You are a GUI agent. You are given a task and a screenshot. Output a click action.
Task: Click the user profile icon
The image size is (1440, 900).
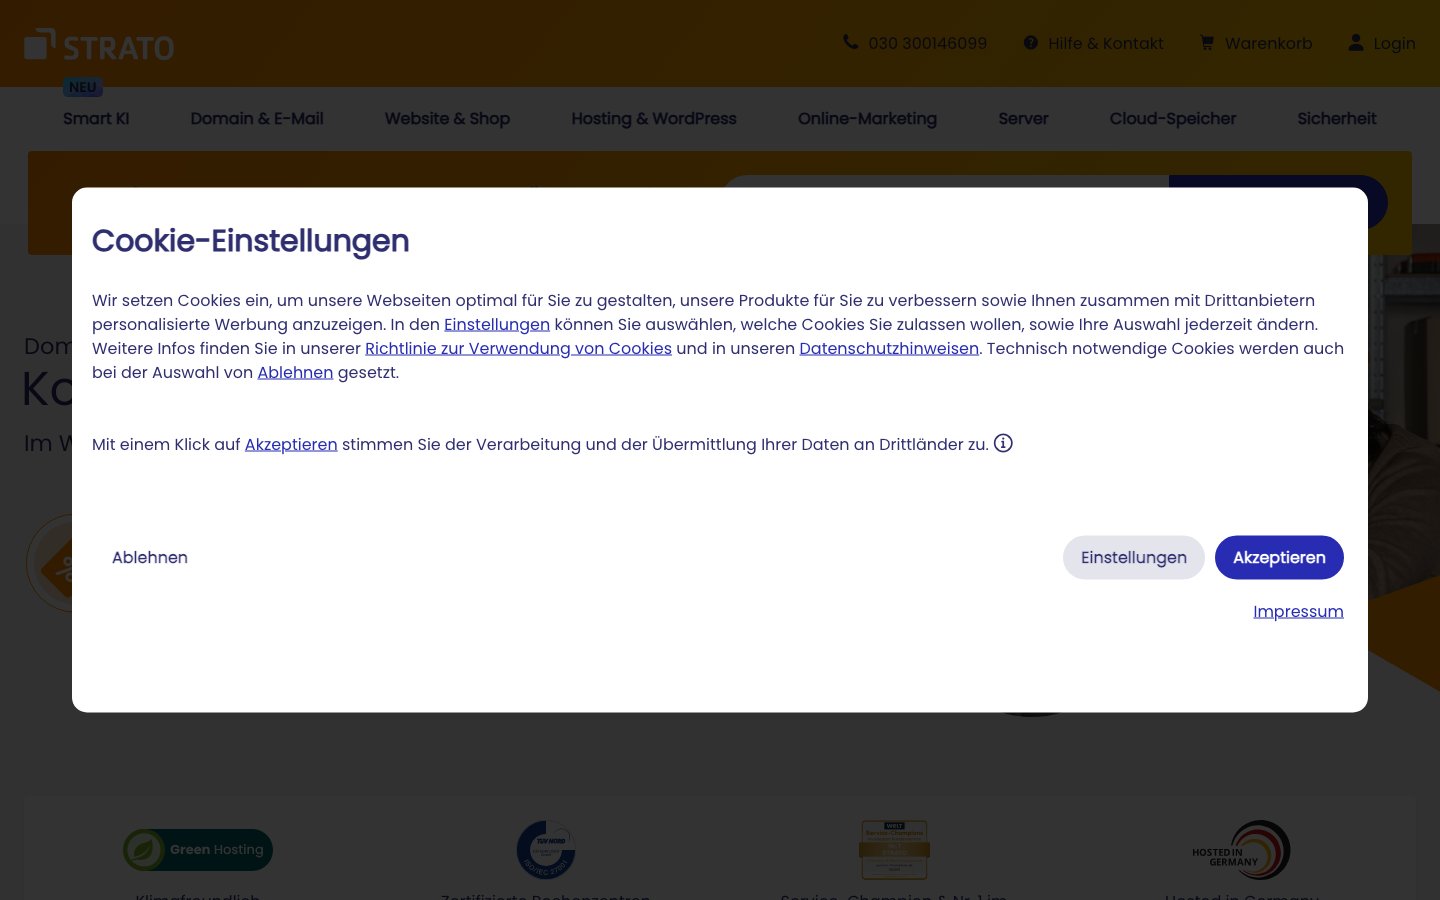(x=1356, y=42)
